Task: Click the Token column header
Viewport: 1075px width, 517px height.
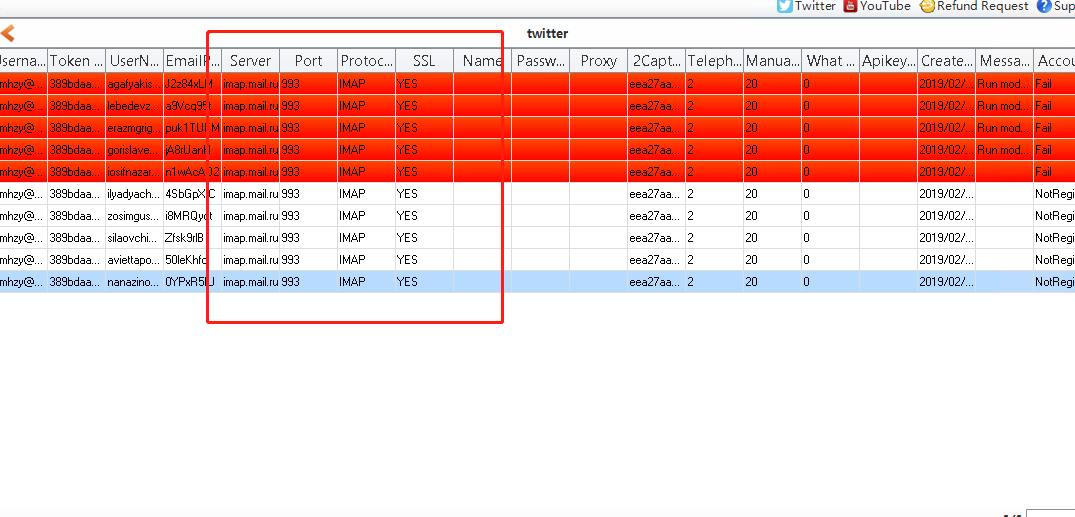Action: point(76,61)
